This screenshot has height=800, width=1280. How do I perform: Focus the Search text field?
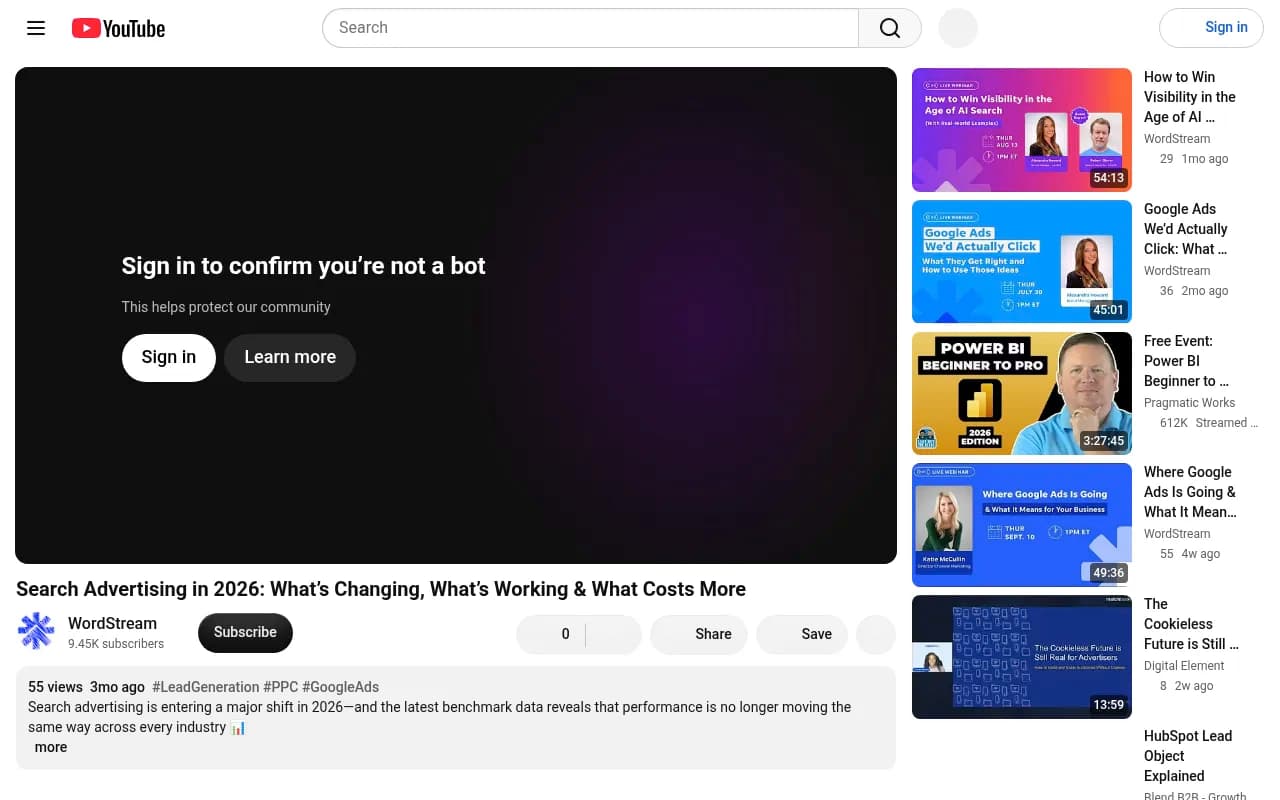point(590,28)
